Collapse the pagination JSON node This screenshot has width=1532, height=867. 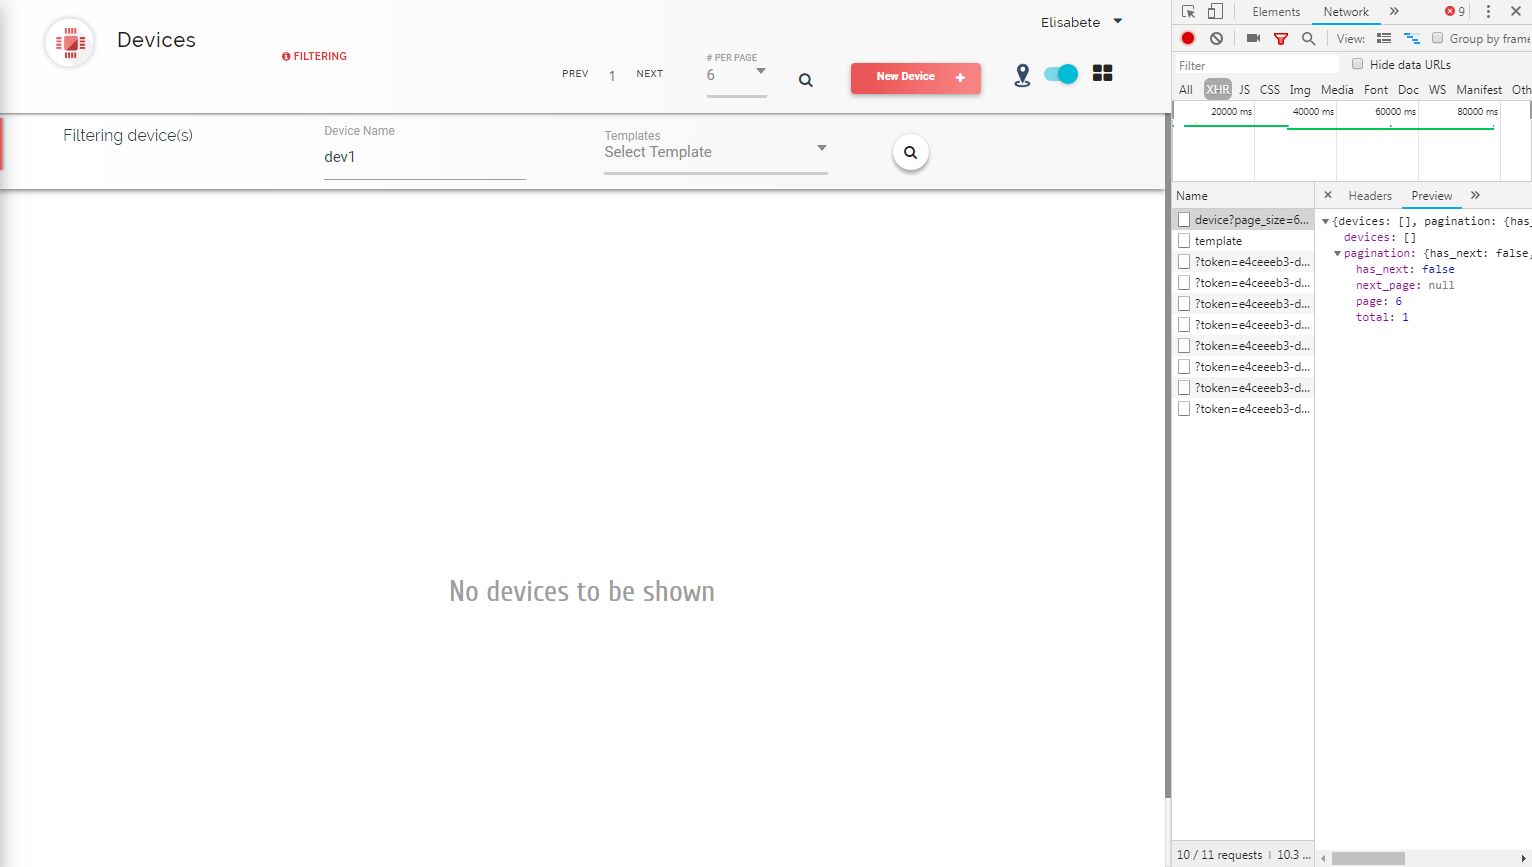[x=1338, y=253]
